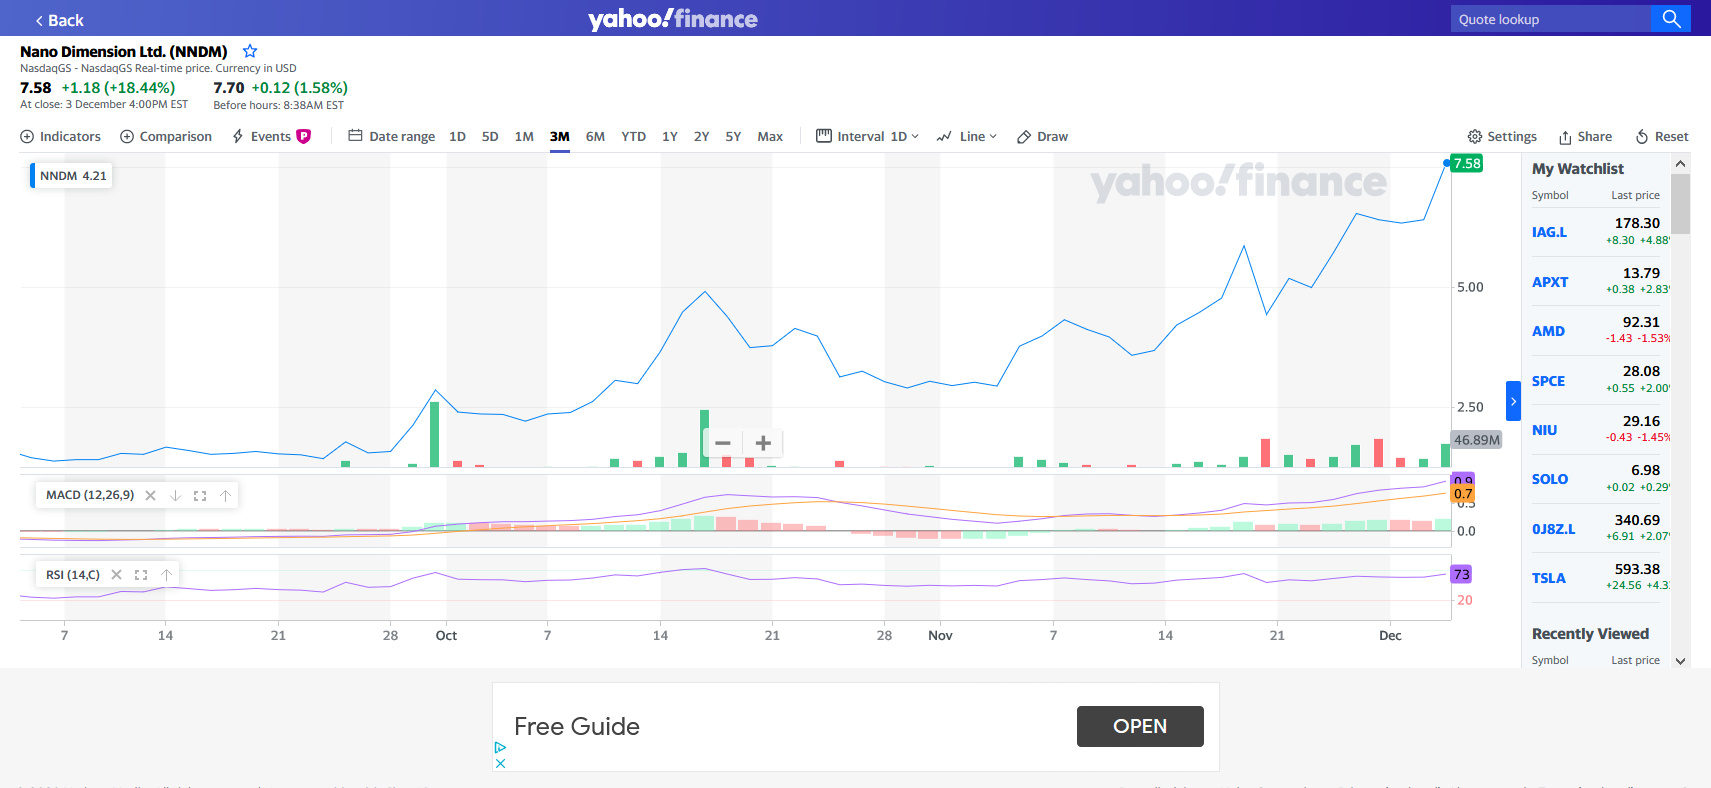Move MACD panel down
1711x788 pixels.
175,495
